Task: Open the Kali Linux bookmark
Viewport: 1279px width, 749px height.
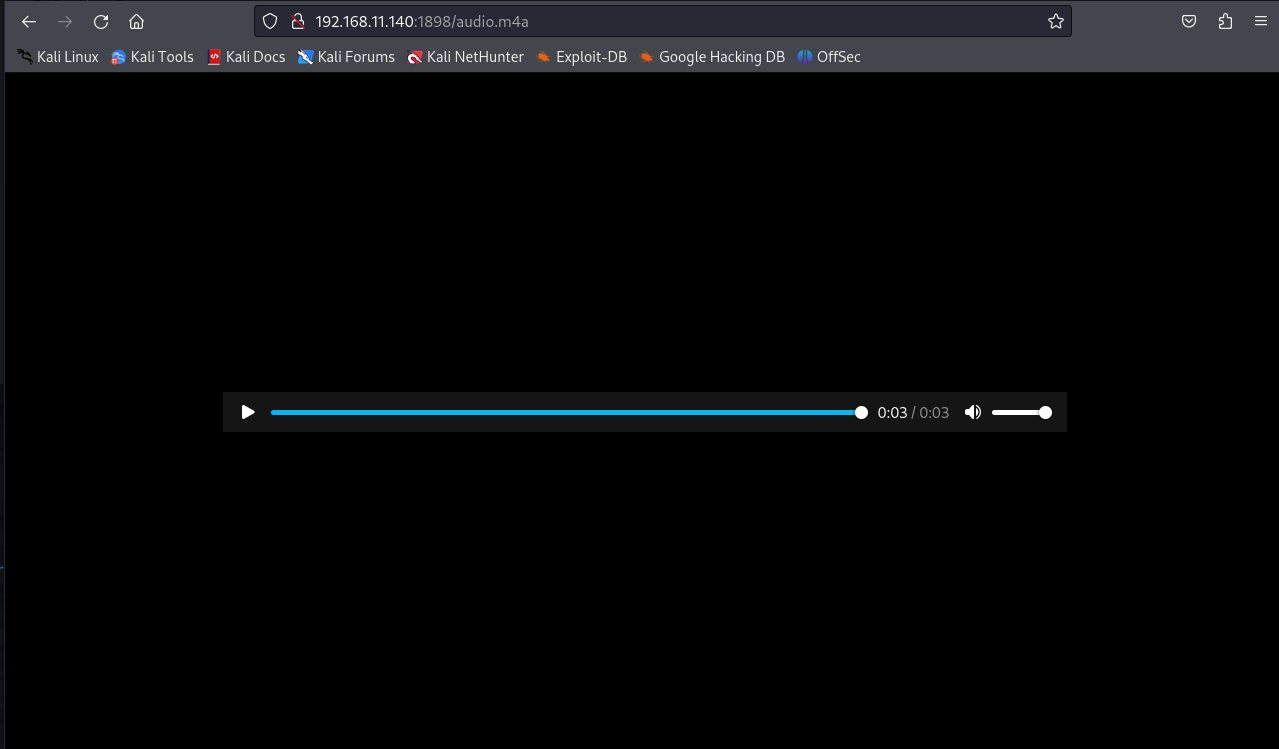Action: pyautogui.click(x=58, y=57)
